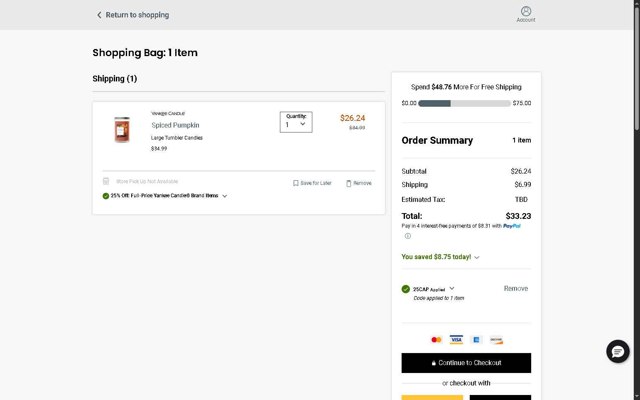Click the green check next to 25CAP code
640x400 pixels.
405,289
